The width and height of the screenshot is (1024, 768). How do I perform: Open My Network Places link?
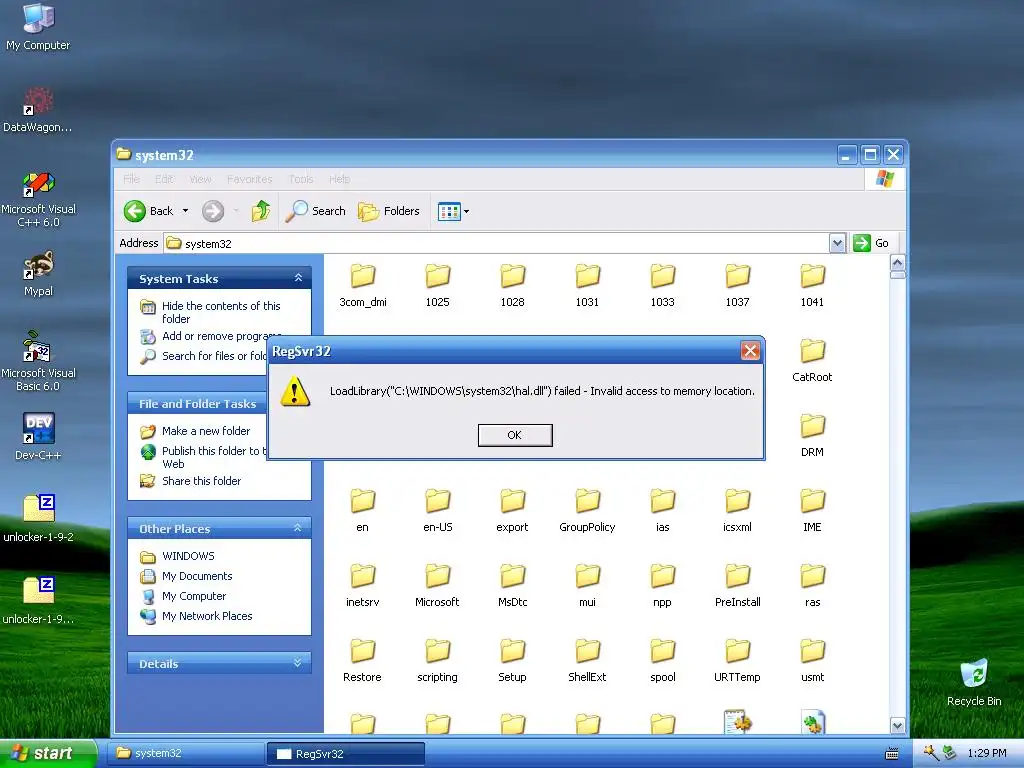click(207, 616)
